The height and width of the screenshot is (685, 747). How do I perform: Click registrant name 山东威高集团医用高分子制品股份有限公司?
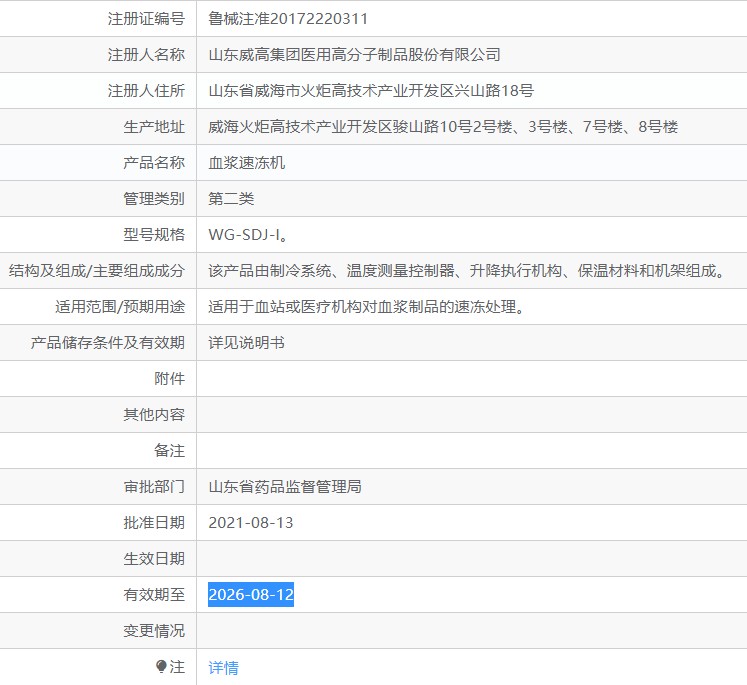tap(354, 54)
